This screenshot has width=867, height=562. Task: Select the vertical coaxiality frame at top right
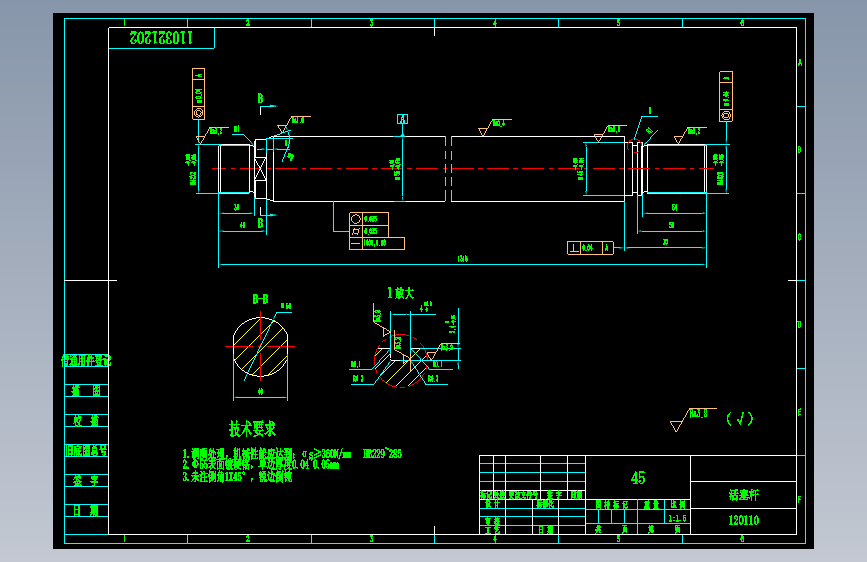[x=726, y=96]
